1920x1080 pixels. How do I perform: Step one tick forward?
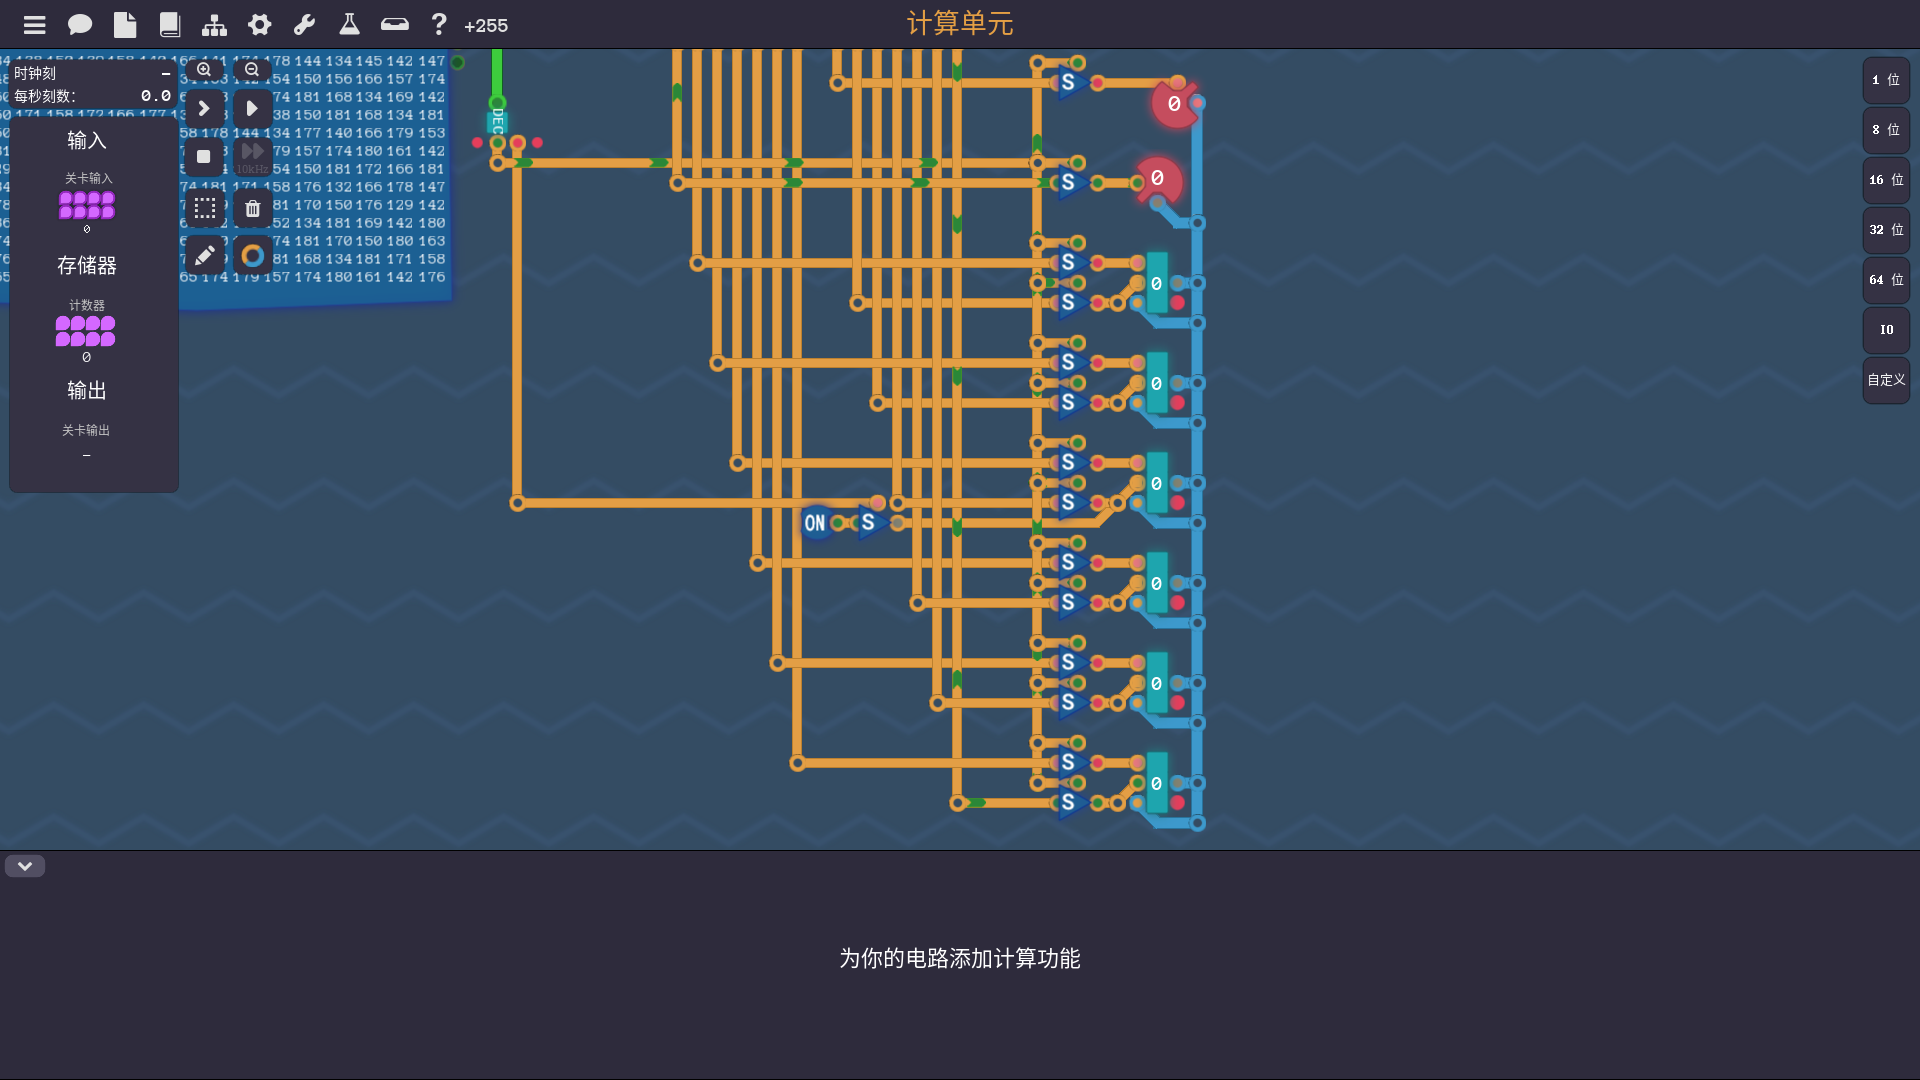pyautogui.click(x=204, y=108)
